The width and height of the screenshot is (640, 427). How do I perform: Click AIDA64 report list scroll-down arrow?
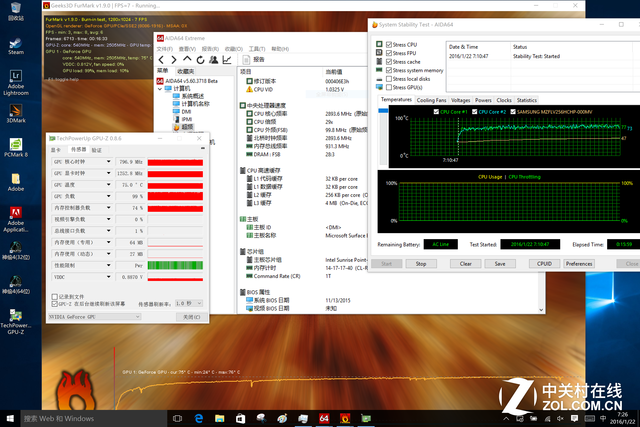pos(541,310)
